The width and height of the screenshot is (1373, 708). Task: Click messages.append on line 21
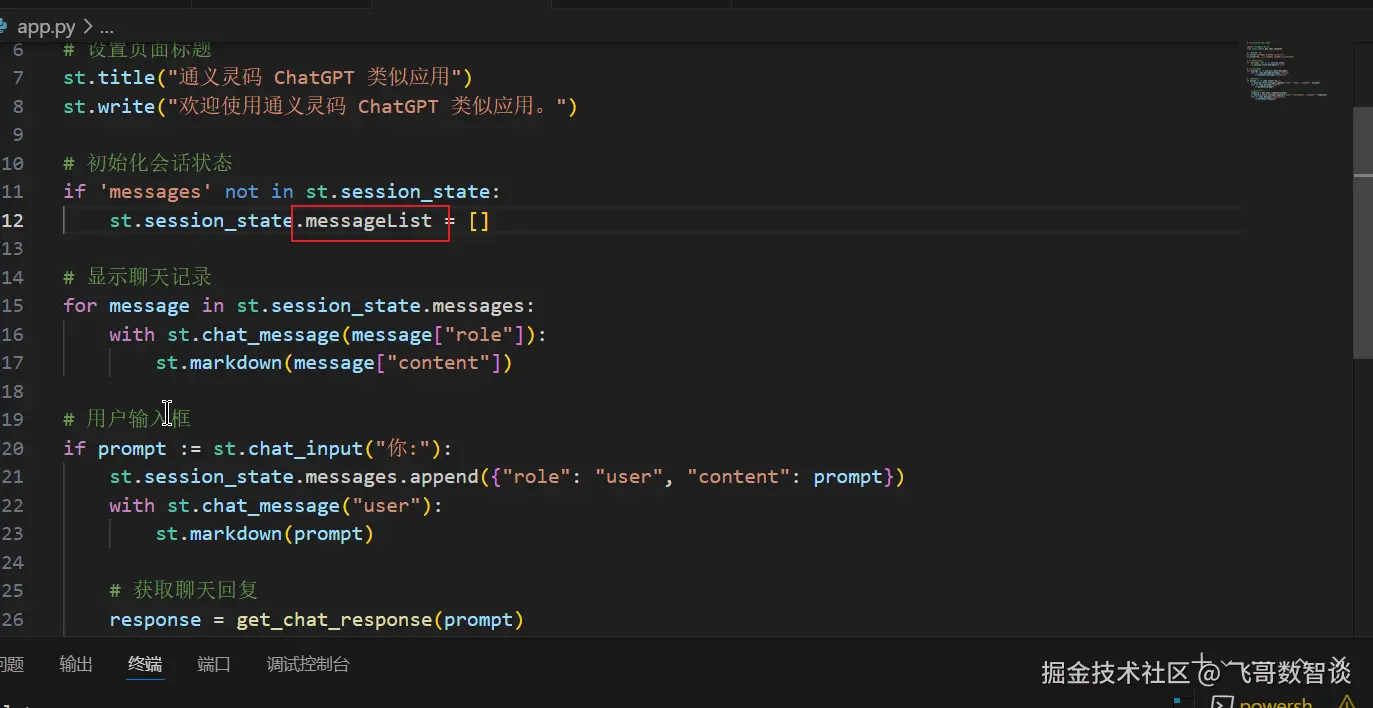[x=392, y=477]
